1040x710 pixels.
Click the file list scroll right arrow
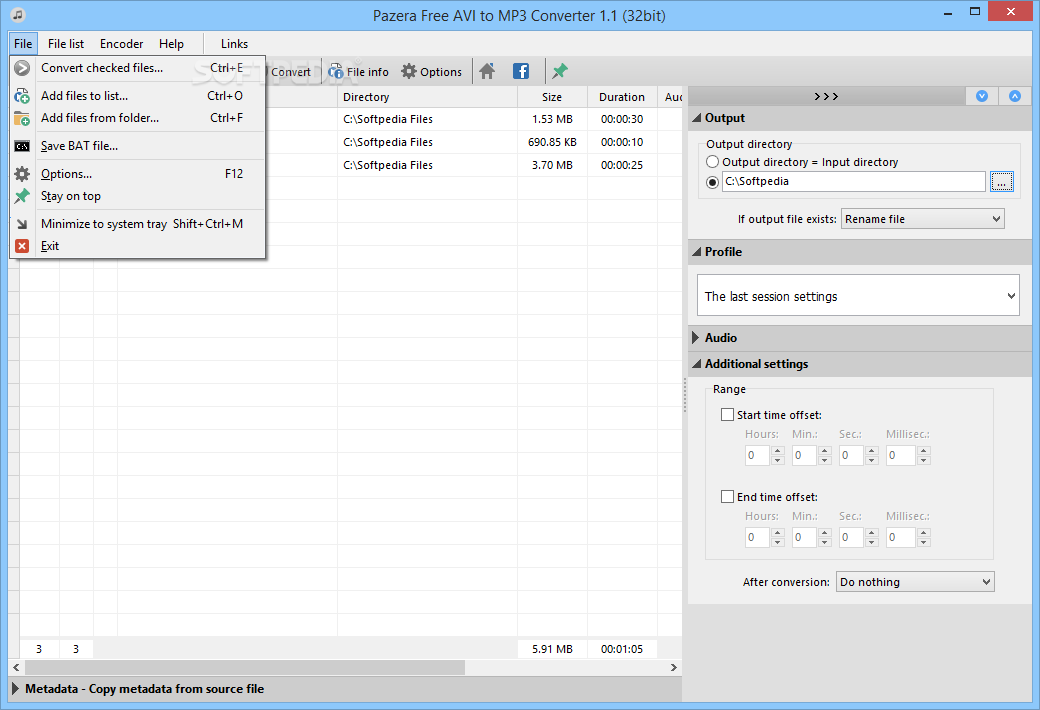[673, 668]
